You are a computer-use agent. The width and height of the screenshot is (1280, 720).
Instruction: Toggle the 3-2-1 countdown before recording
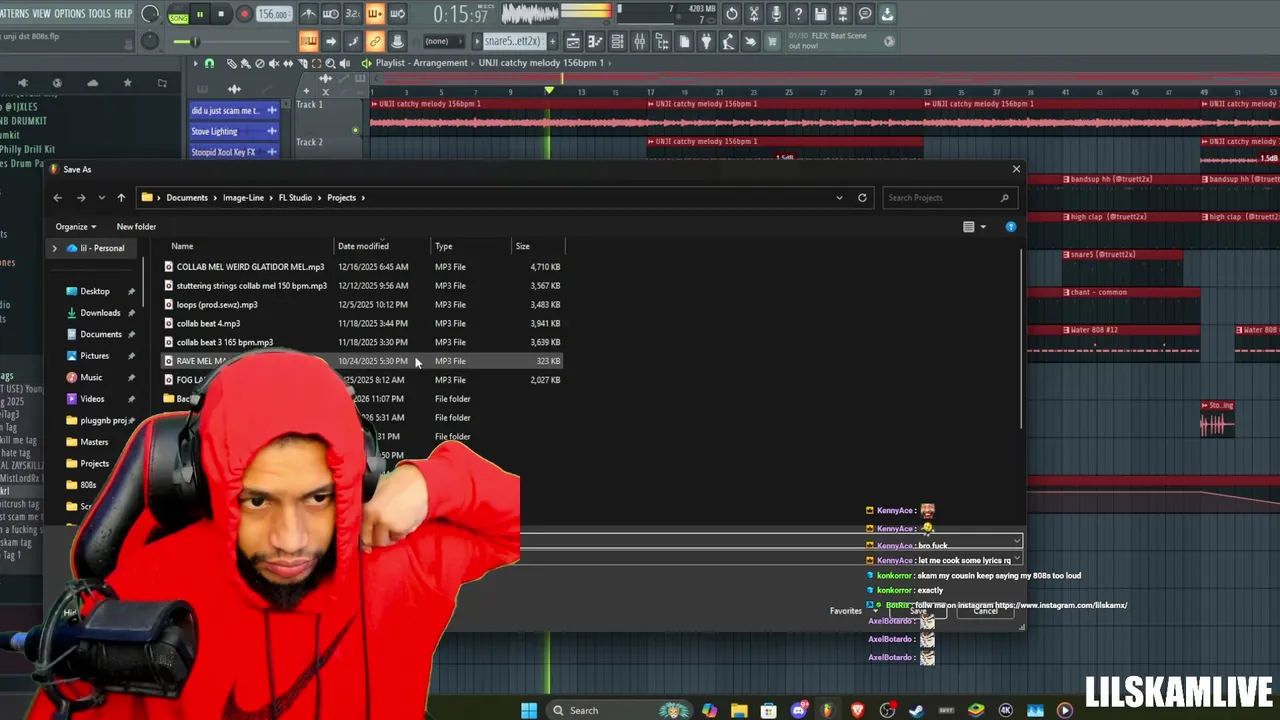tap(353, 14)
